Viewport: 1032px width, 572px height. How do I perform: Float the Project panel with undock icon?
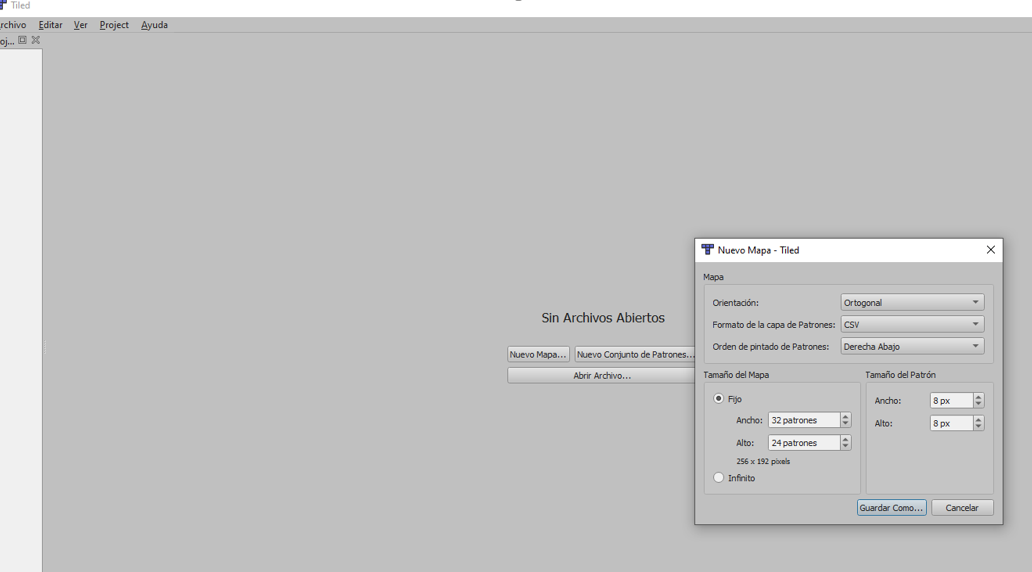22,40
